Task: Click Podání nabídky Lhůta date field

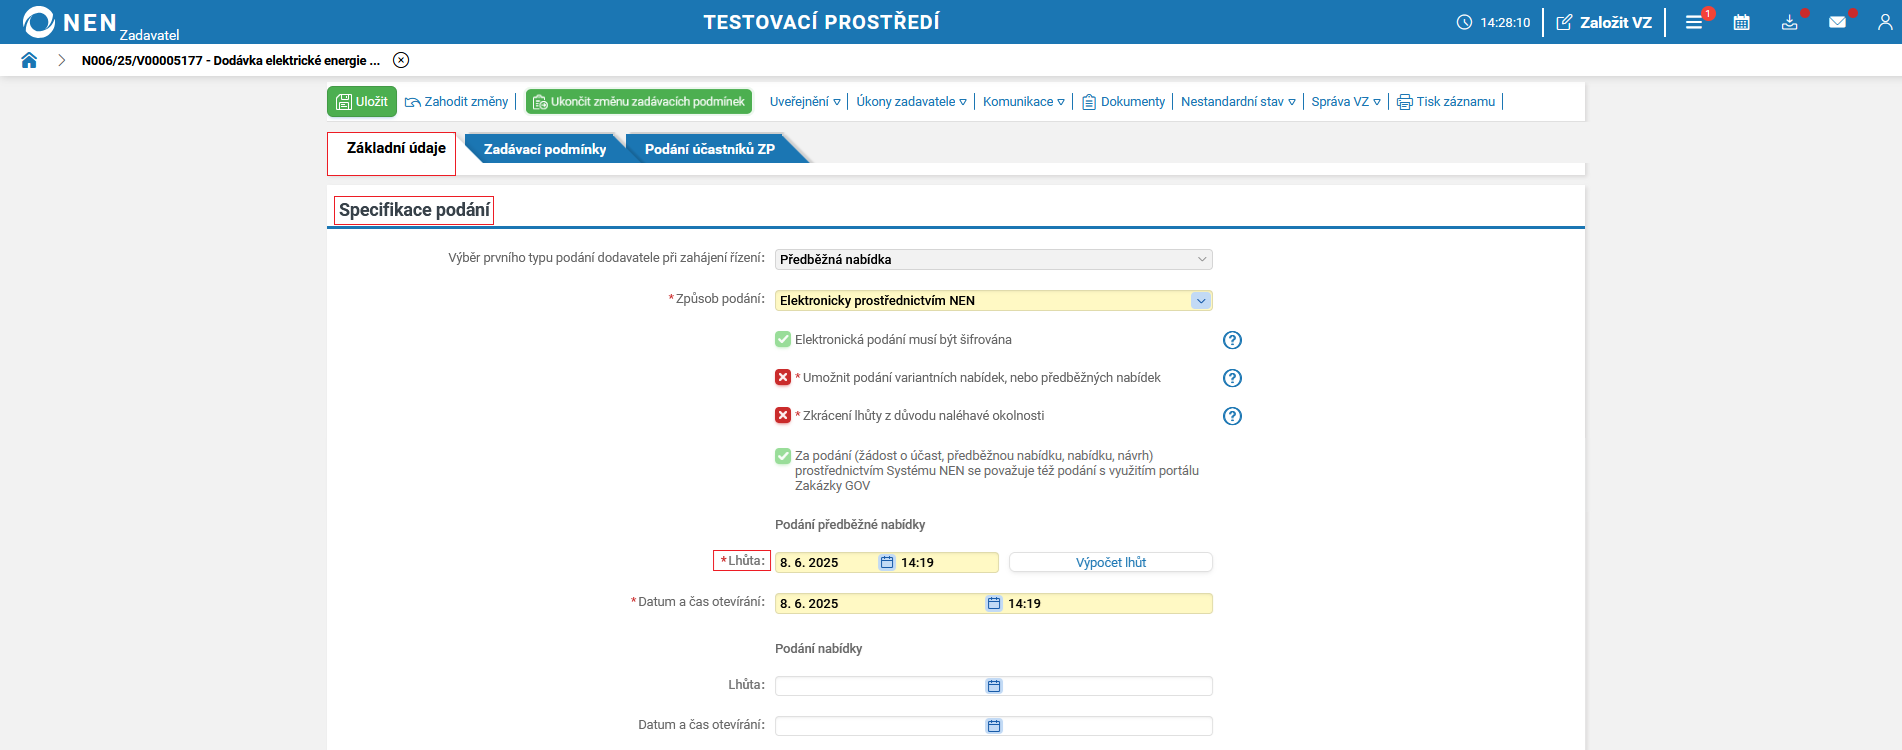Action: (x=880, y=686)
